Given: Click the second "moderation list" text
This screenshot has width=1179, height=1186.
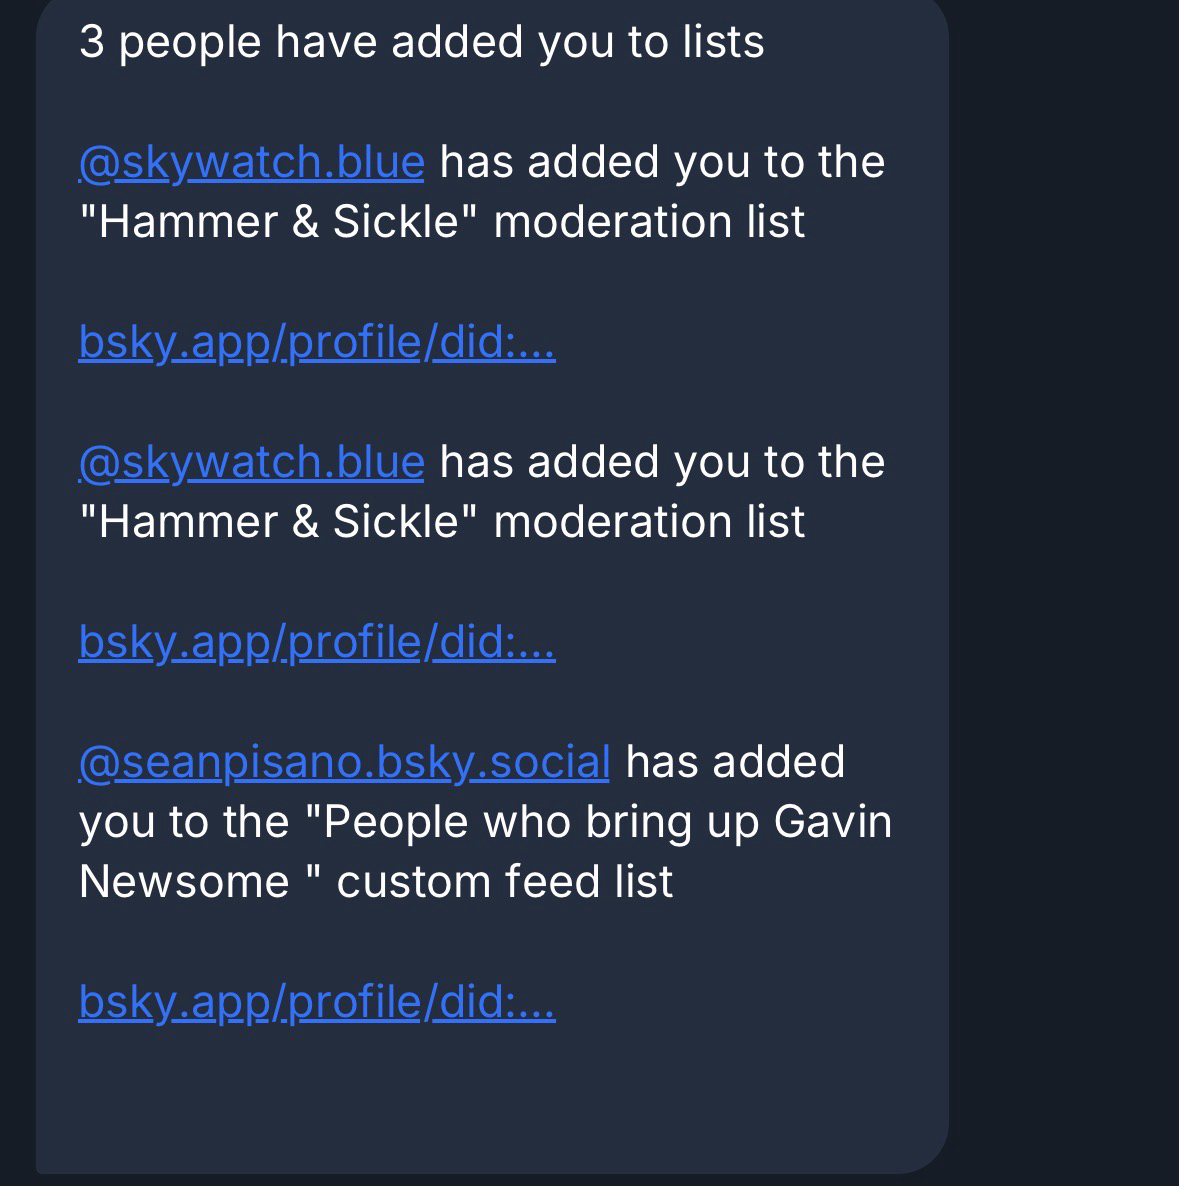Looking at the screenshot, I should coord(649,522).
